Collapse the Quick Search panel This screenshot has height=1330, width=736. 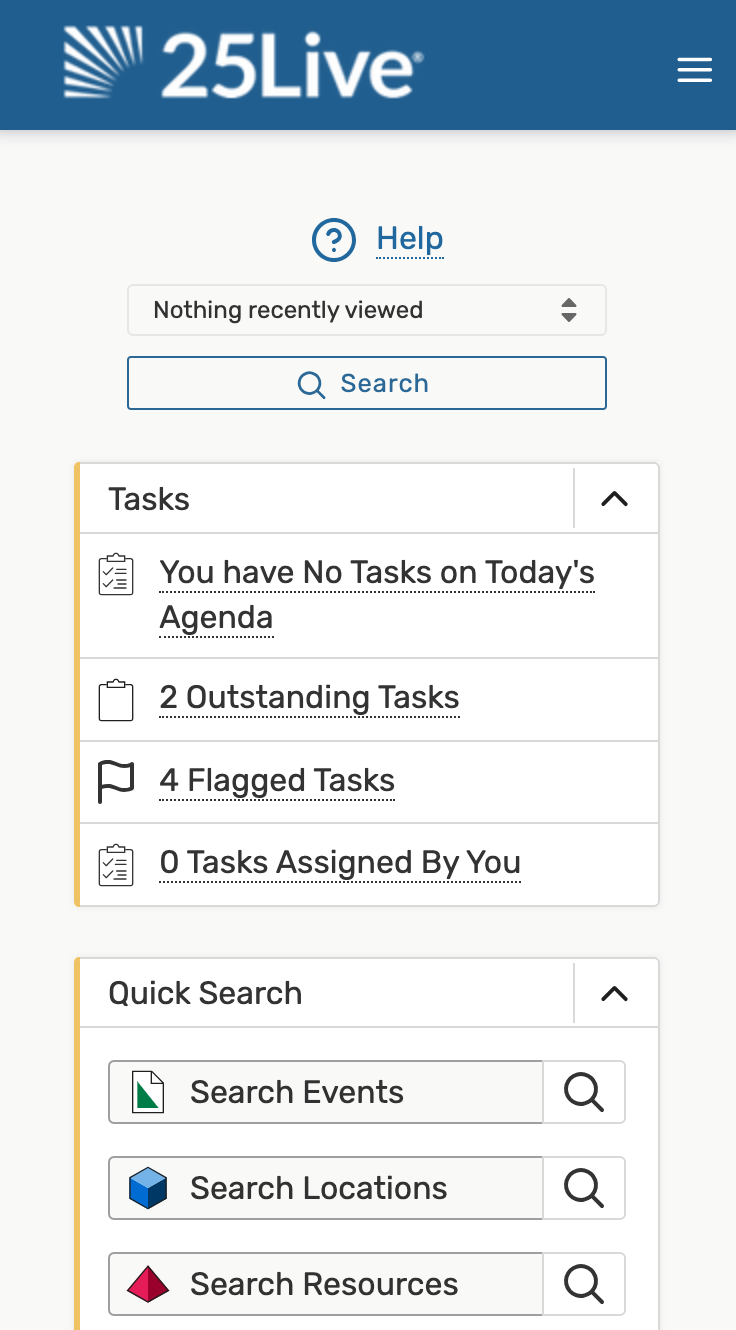(614, 993)
